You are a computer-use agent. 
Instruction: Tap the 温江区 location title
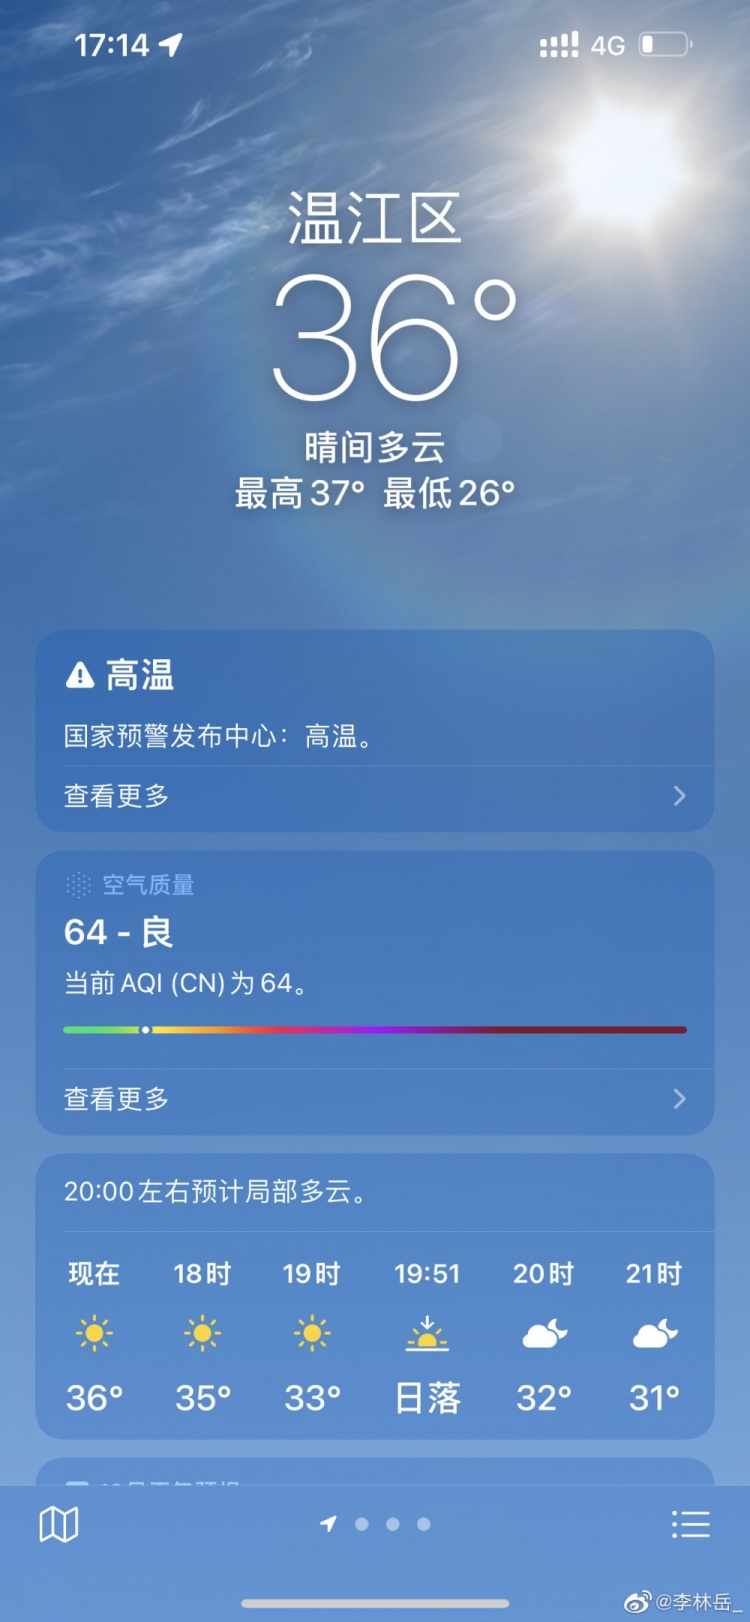[x=375, y=218]
